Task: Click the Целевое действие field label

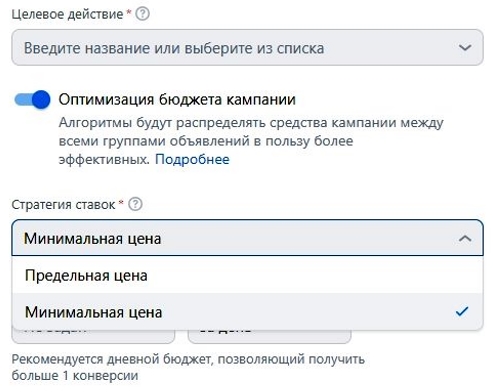Action: (67, 15)
